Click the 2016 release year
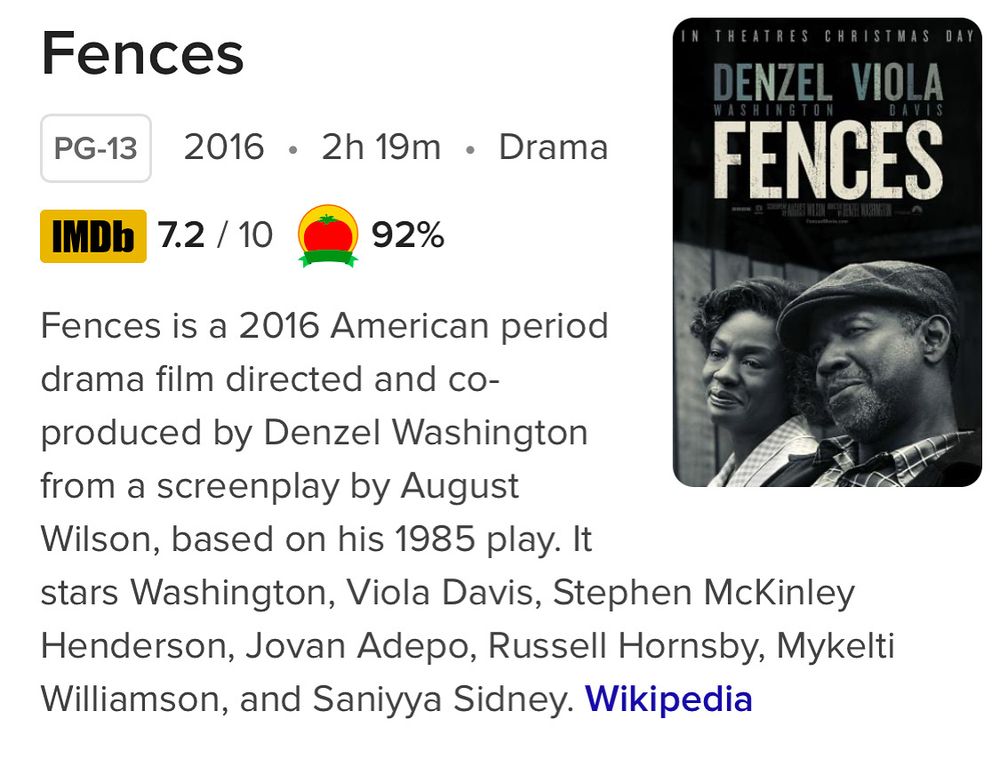This screenshot has height=766, width=1000. coord(224,148)
